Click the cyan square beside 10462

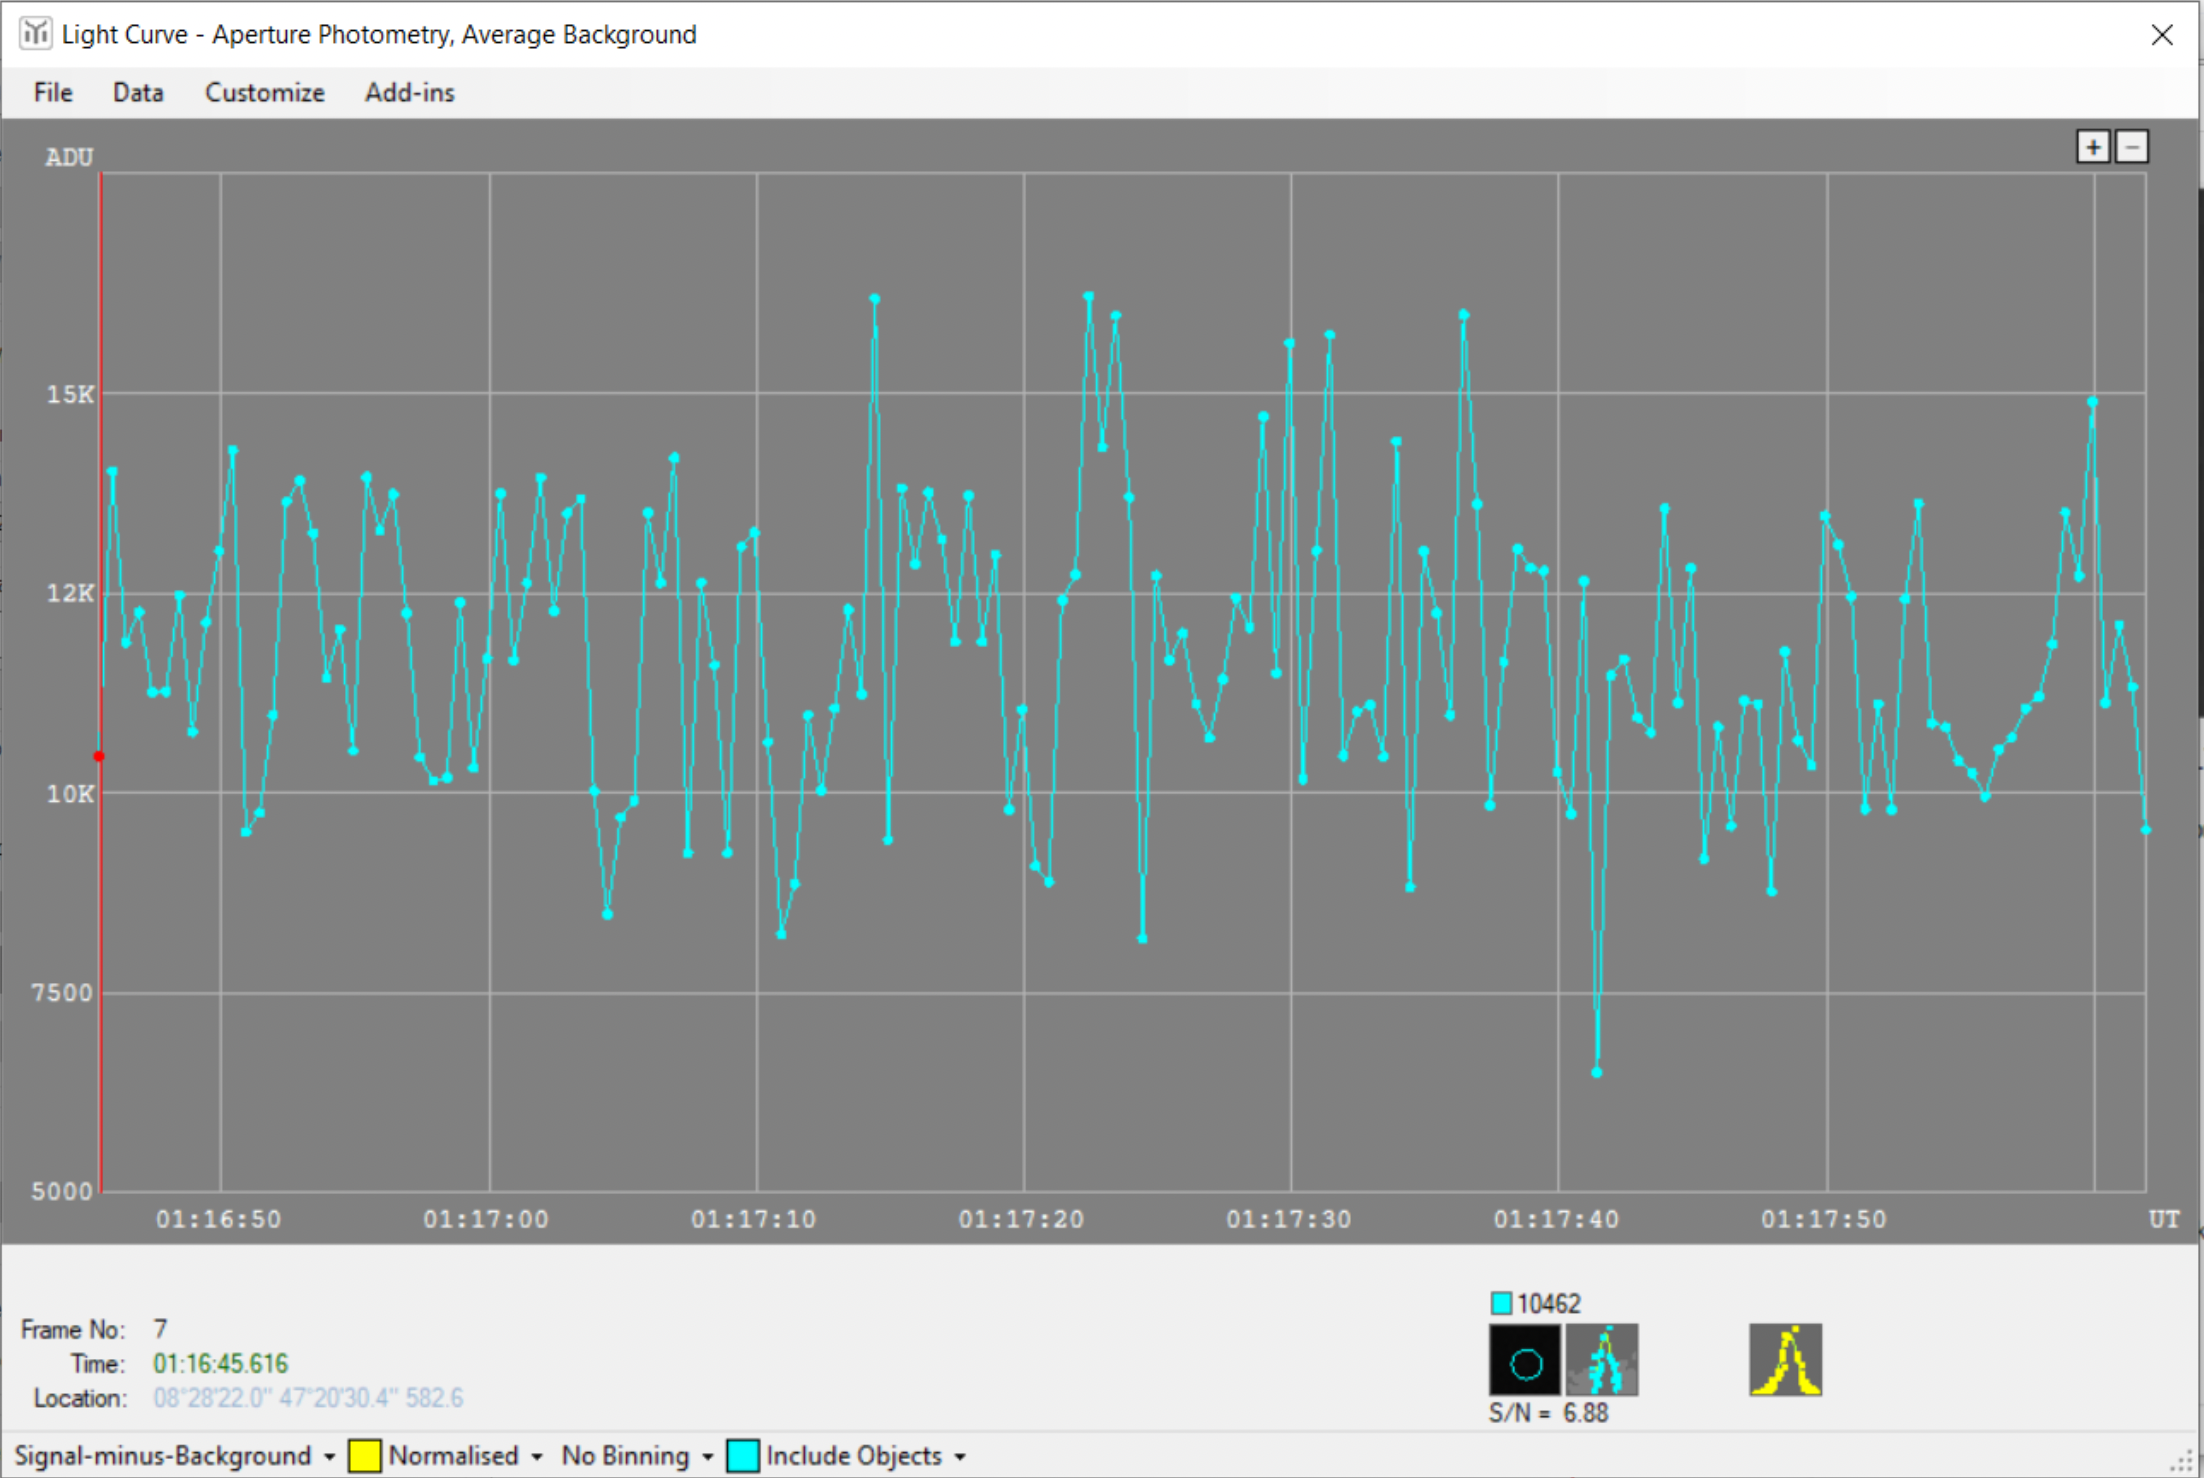(x=1501, y=1303)
